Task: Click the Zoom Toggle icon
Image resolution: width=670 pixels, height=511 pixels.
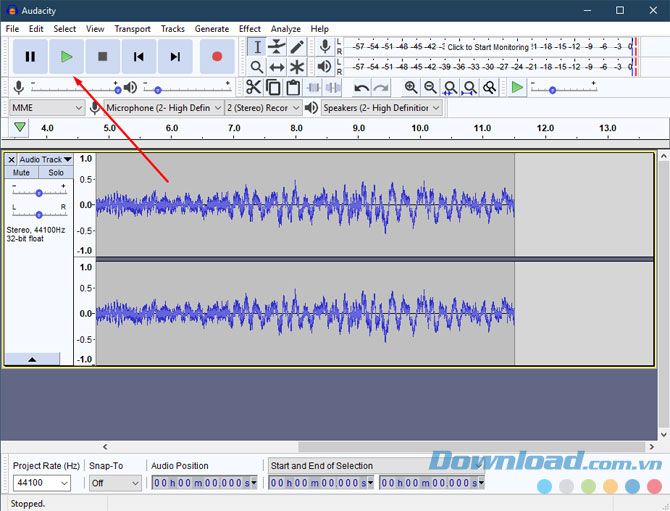Action: [x=489, y=88]
